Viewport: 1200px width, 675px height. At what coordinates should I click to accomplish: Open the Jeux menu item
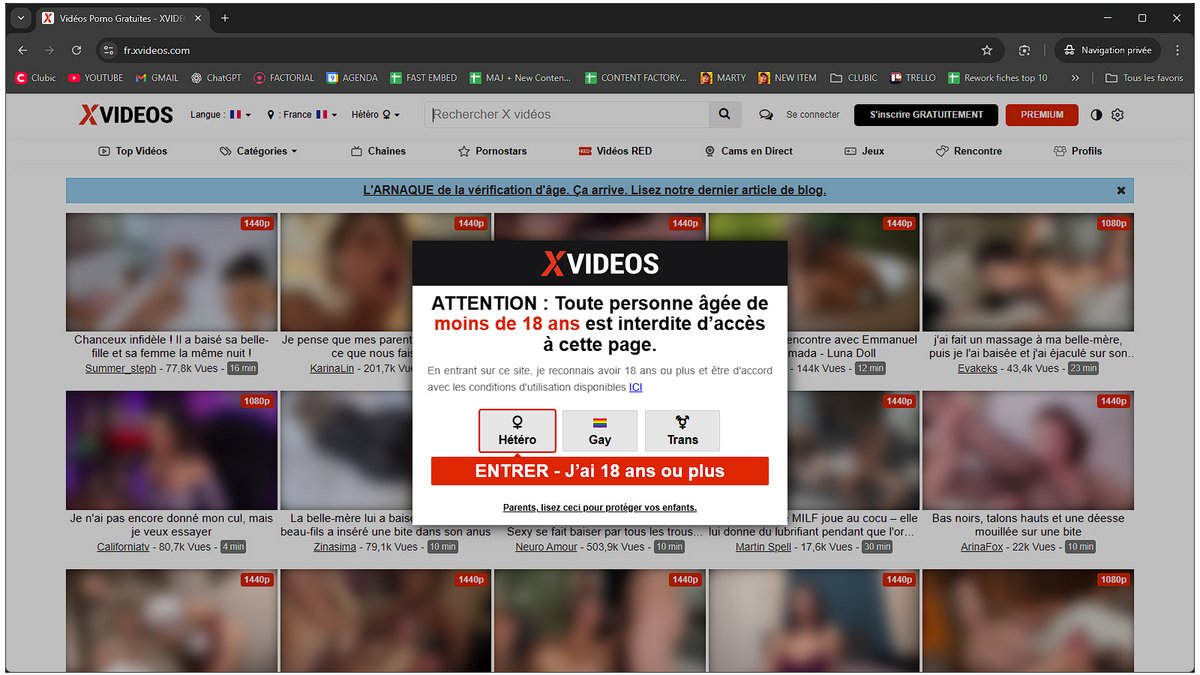point(865,151)
